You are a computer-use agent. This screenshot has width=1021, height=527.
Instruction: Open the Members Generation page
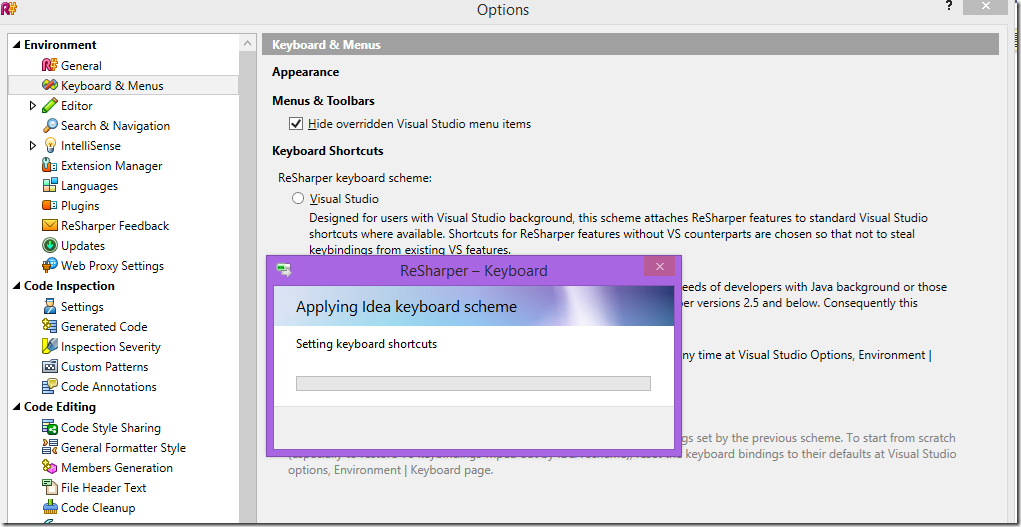pos(117,467)
